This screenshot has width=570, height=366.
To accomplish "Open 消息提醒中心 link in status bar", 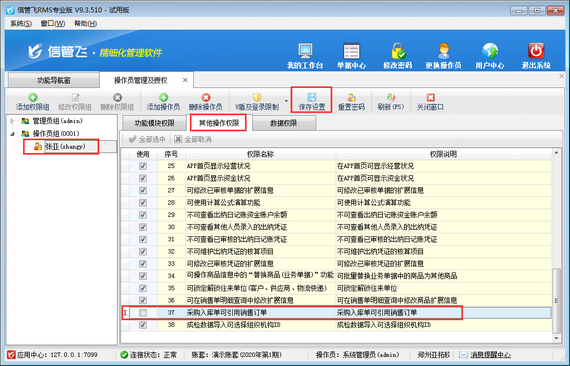I will pyautogui.click(x=490, y=355).
